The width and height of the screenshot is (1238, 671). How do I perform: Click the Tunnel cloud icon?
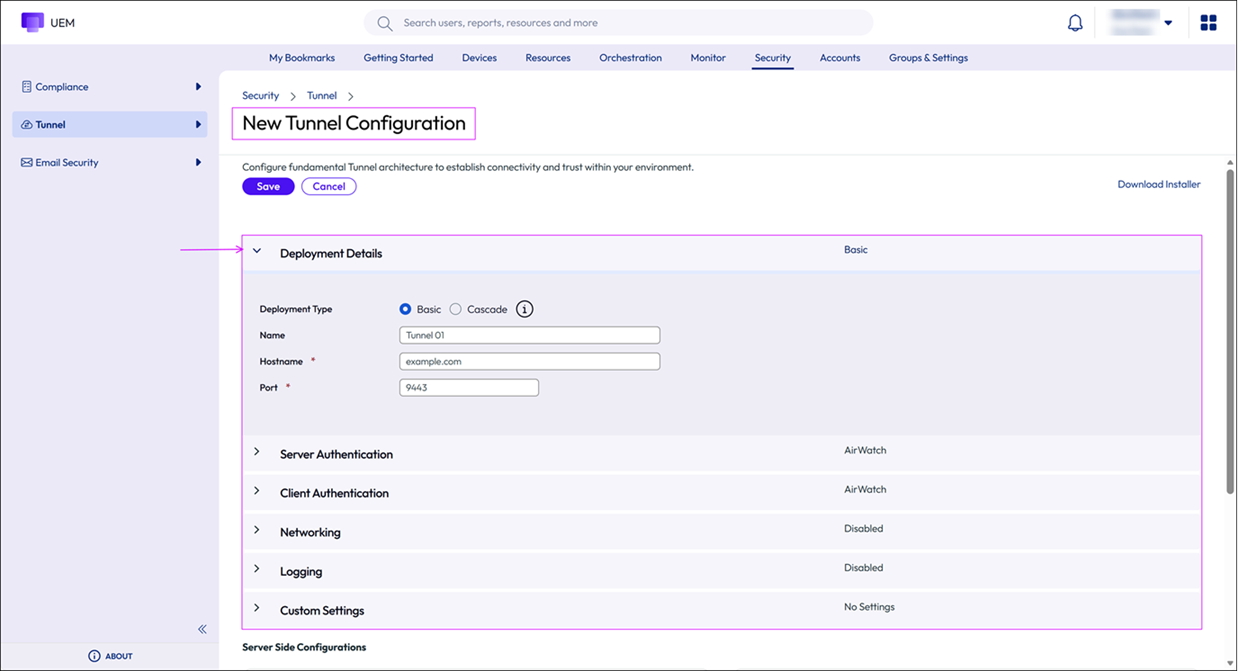click(27, 125)
